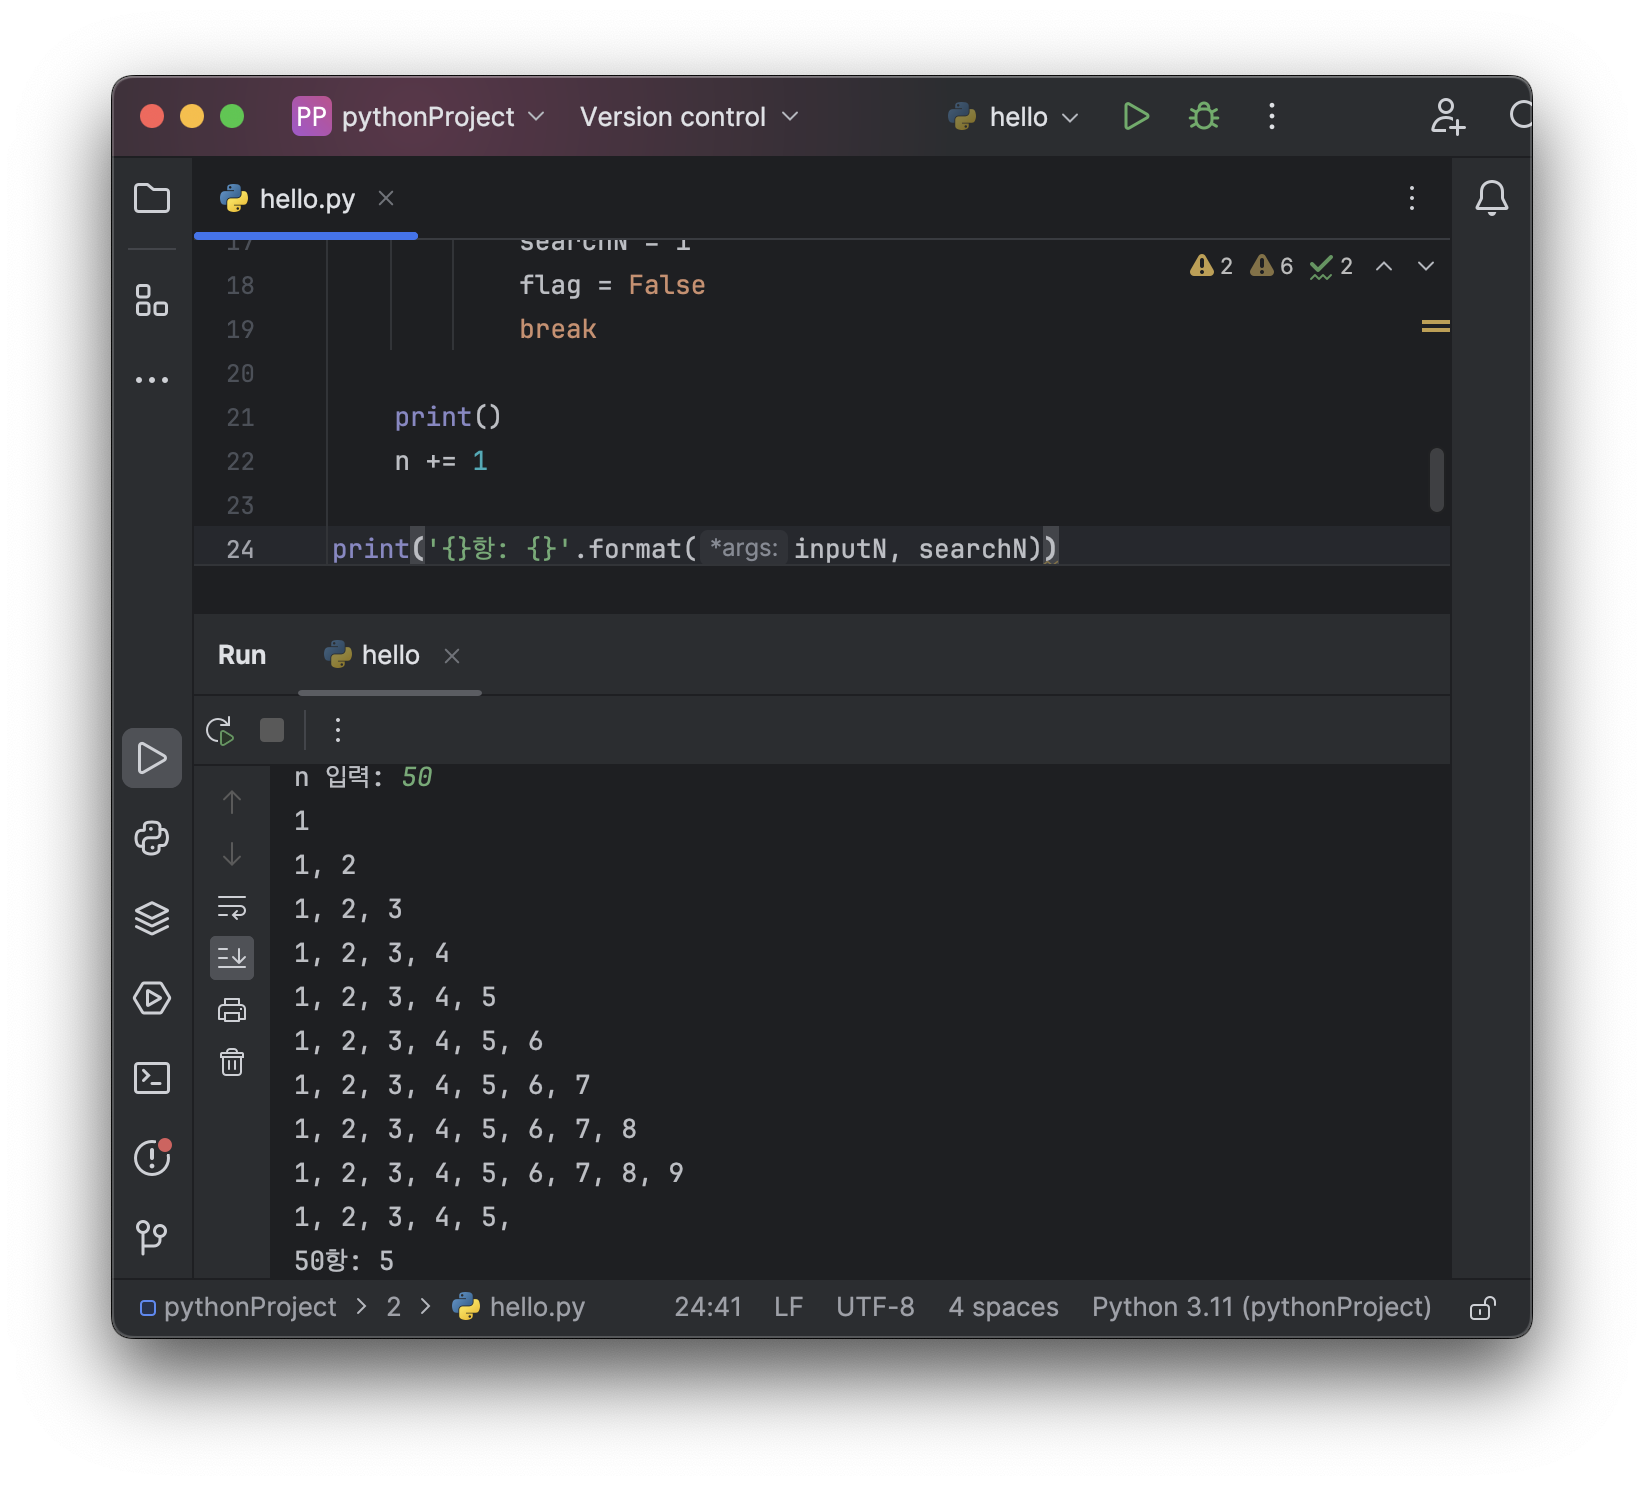Toggle soft-wrap in the console

(x=232, y=906)
